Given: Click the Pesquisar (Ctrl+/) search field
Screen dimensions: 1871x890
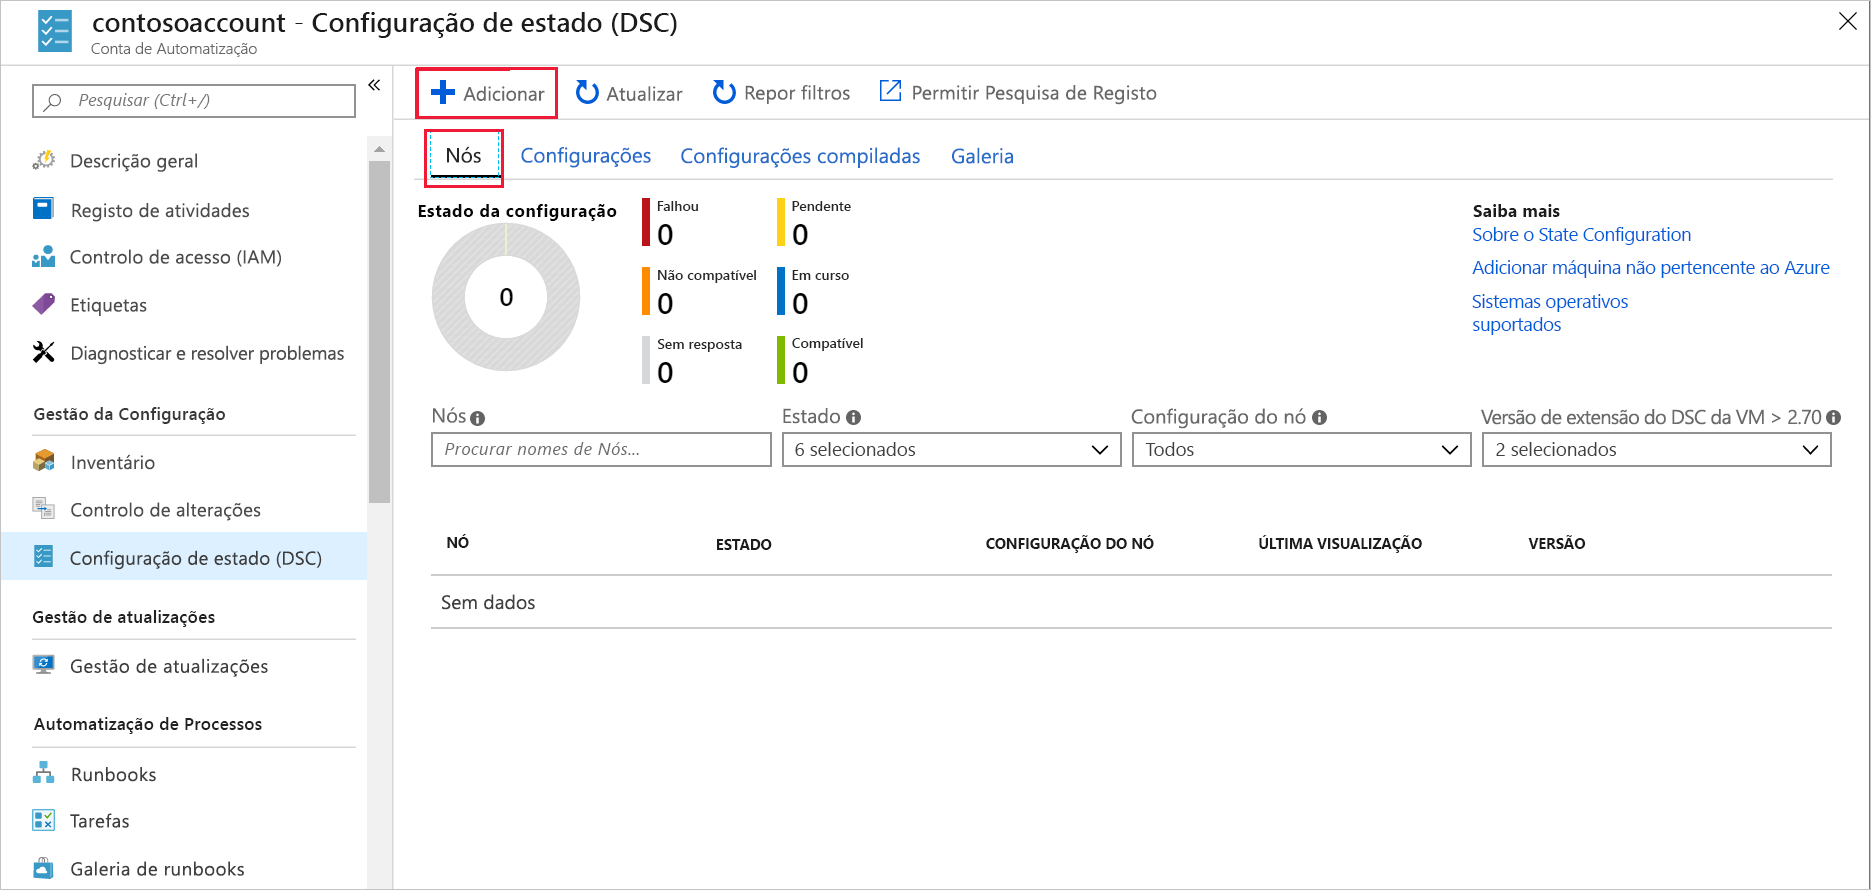Looking at the screenshot, I should pos(194,101).
